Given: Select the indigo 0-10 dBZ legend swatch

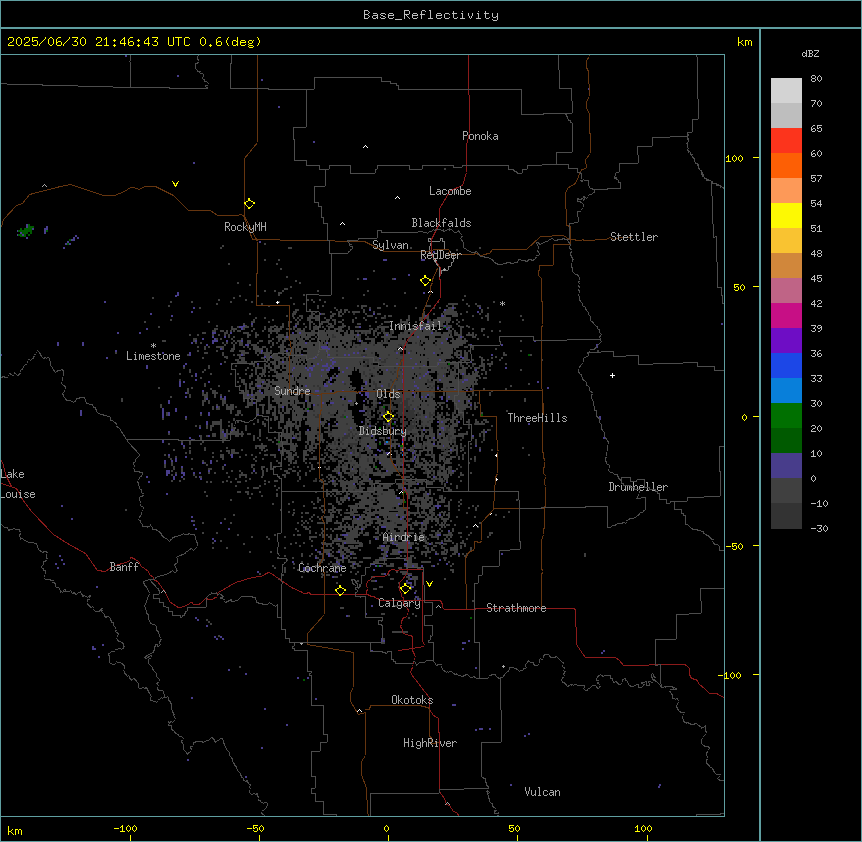Looking at the screenshot, I should tap(786, 466).
